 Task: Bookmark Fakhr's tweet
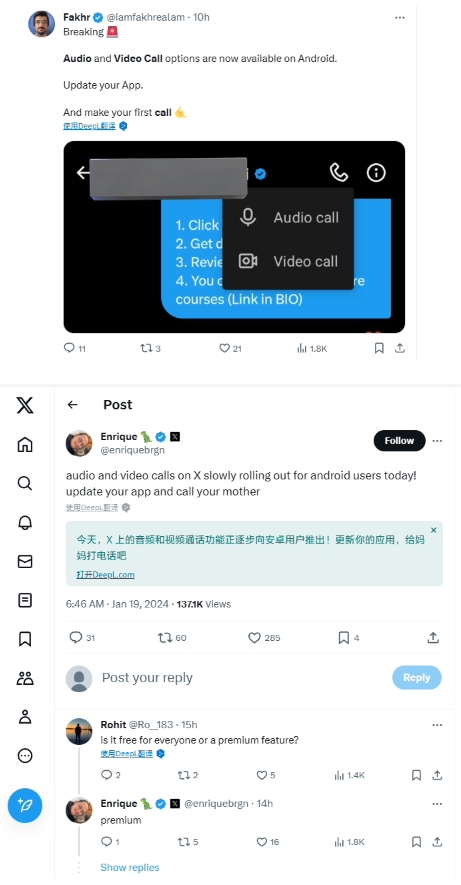click(379, 348)
